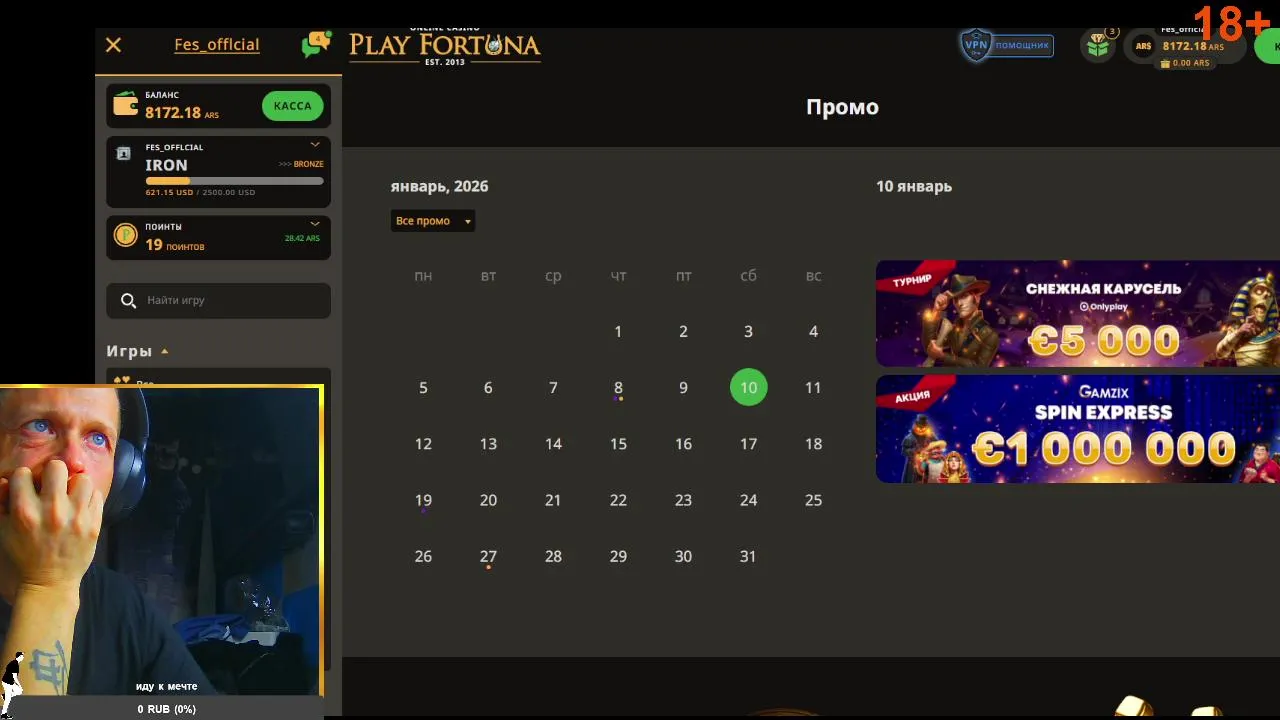This screenshot has width=1280, height=720.
Task: Click the январь, 2026 month heading
Action: 439,186
